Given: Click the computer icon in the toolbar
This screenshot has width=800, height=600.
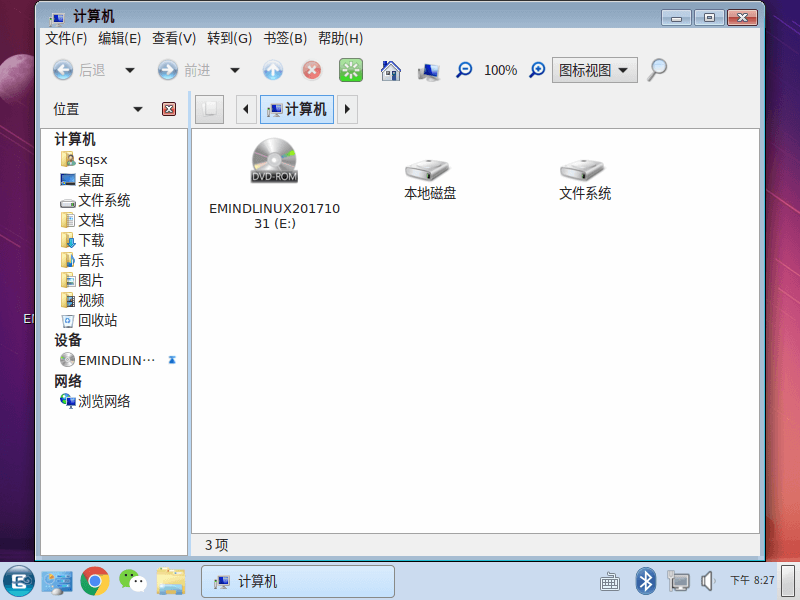Looking at the screenshot, I should coord(429,70).
